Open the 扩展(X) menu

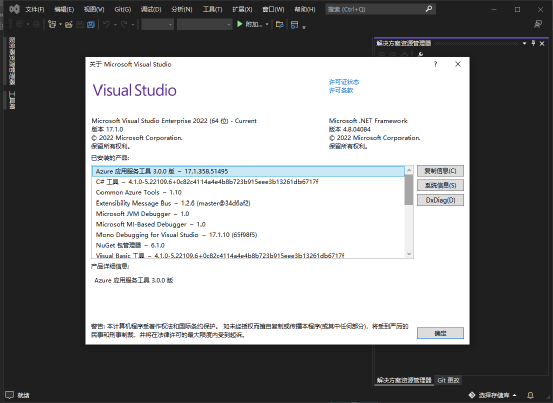click(x=242, y=10)
